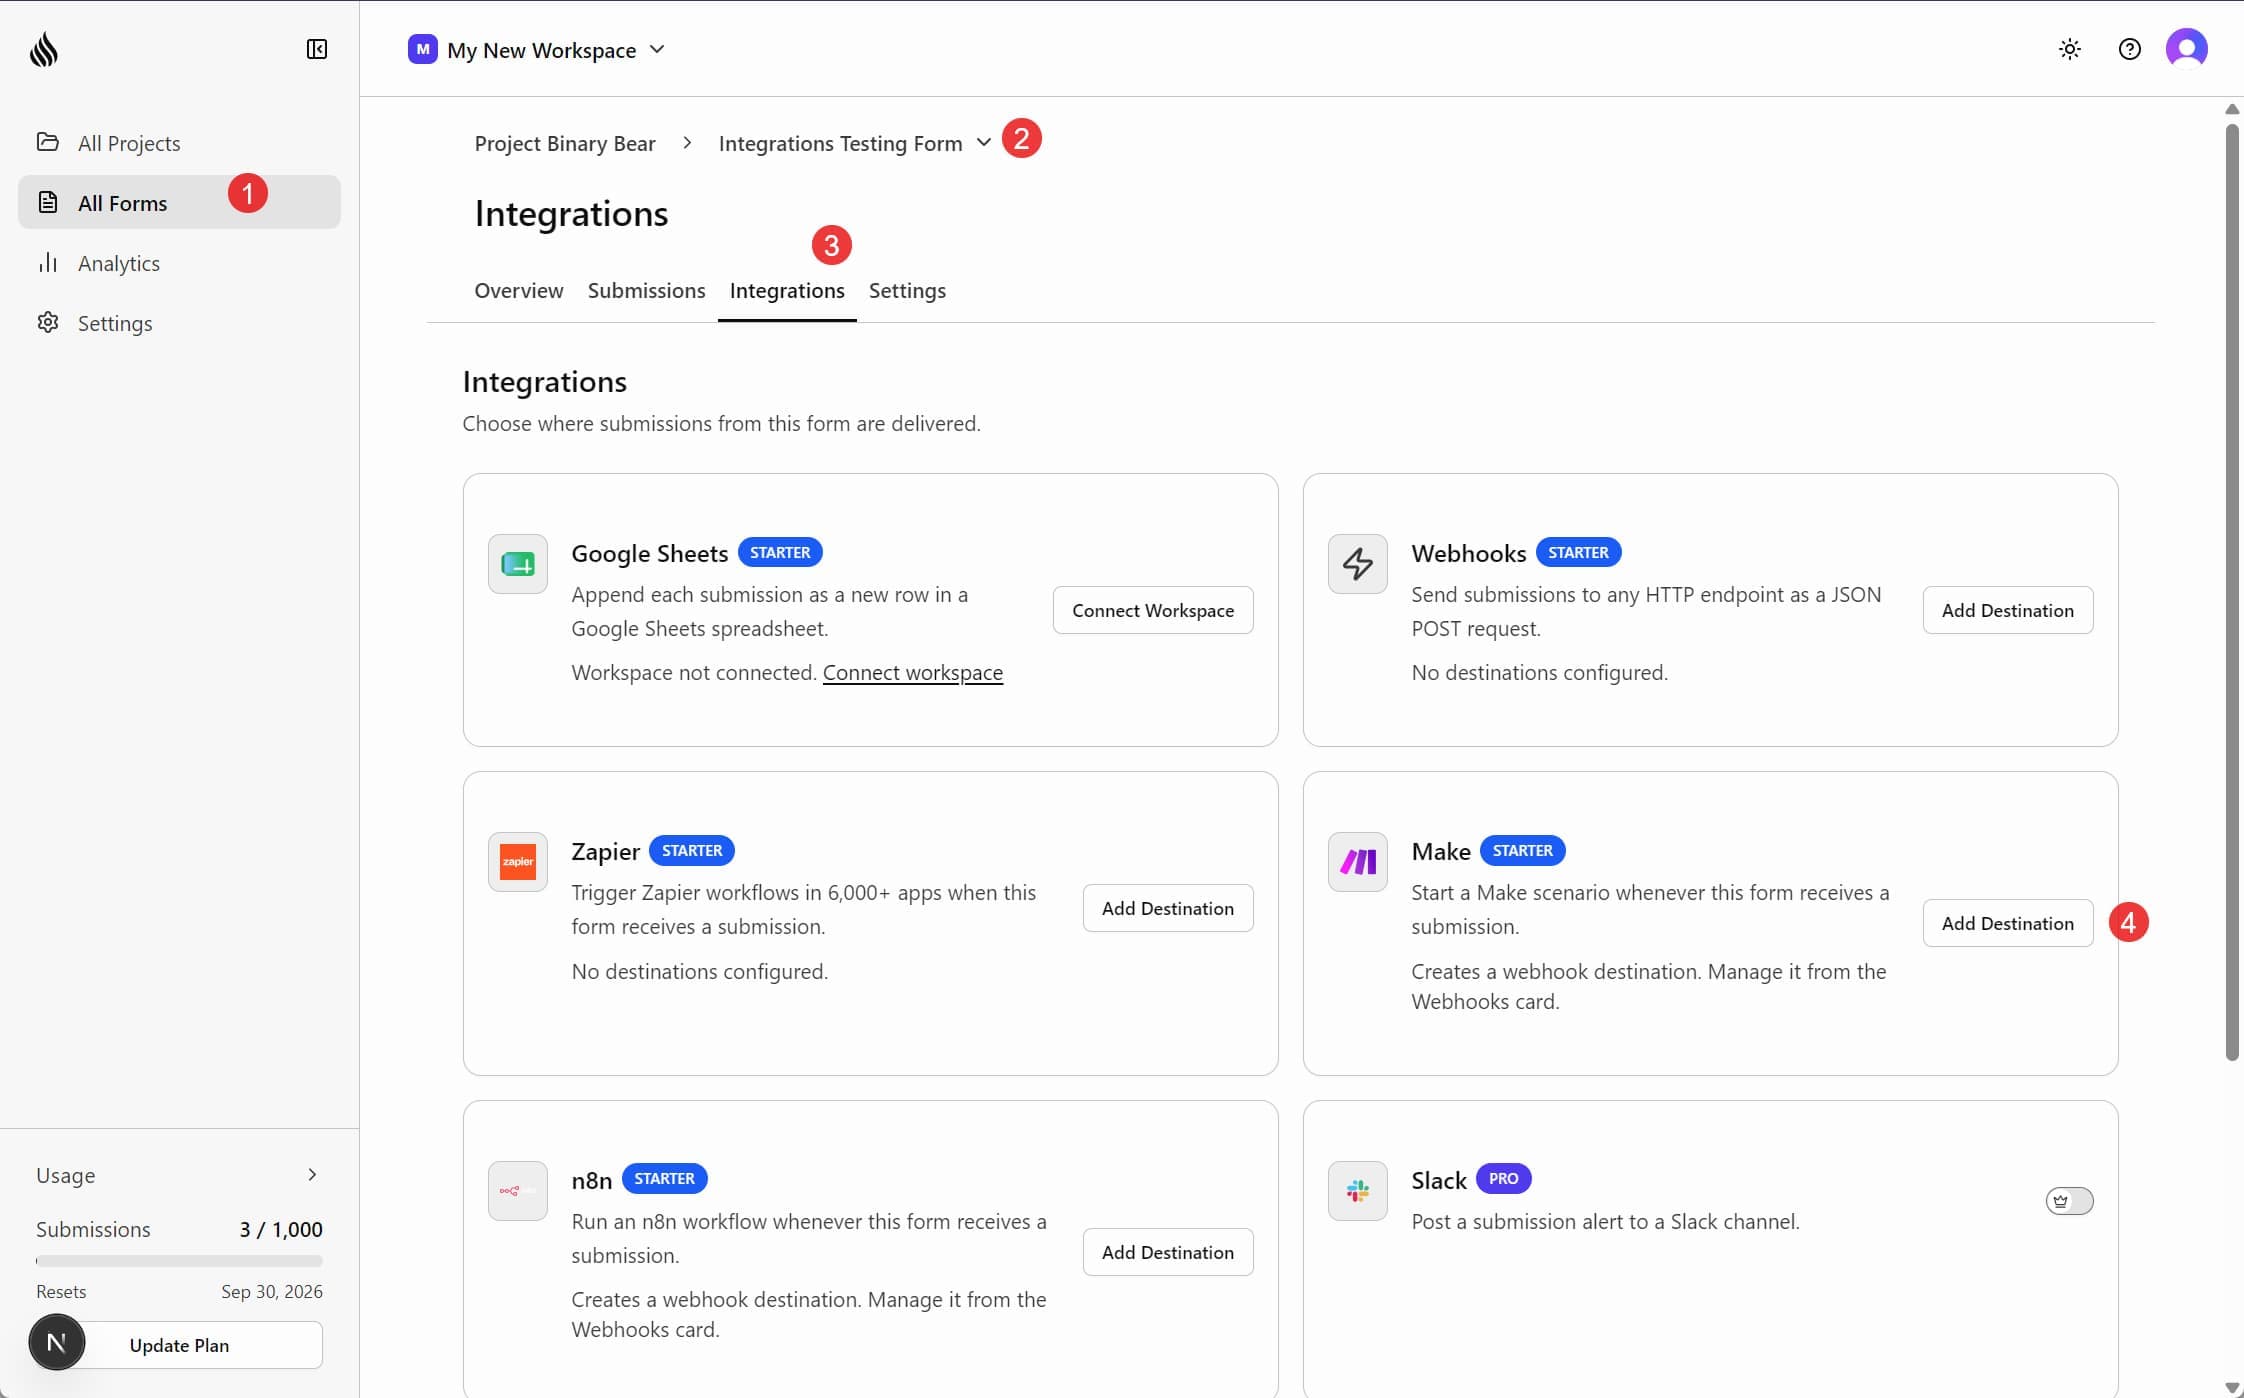The height and width of the screenshot is (1398, 2244).
Task: Go to the form Settings tab
Action: tap(907, 290)
